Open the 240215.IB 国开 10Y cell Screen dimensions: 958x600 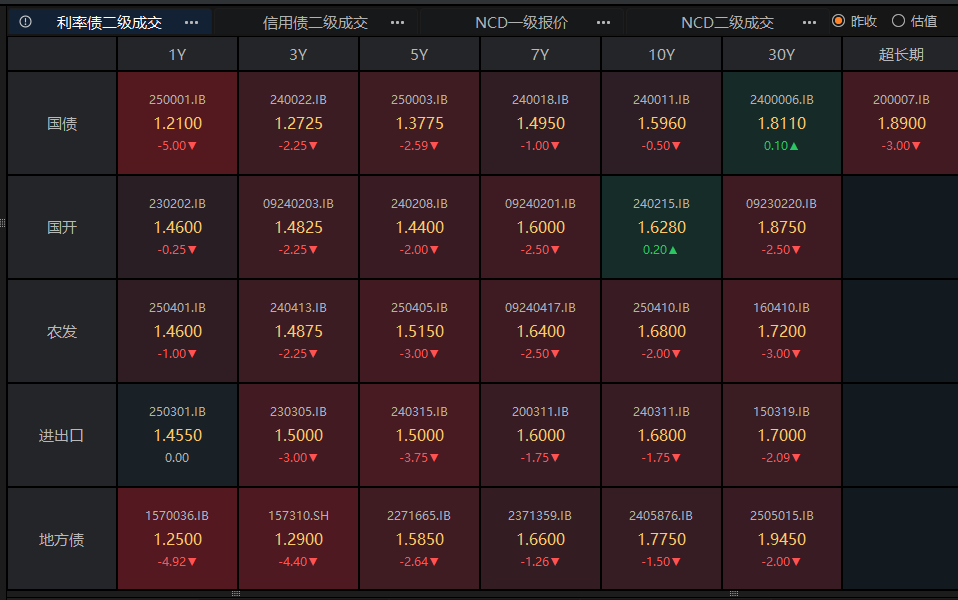661,227
